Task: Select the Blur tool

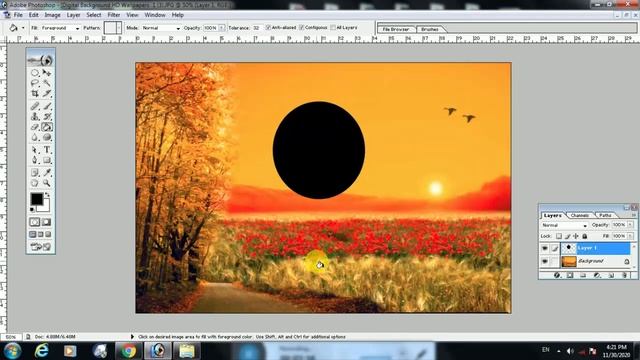Action: [x=35, y=138]
